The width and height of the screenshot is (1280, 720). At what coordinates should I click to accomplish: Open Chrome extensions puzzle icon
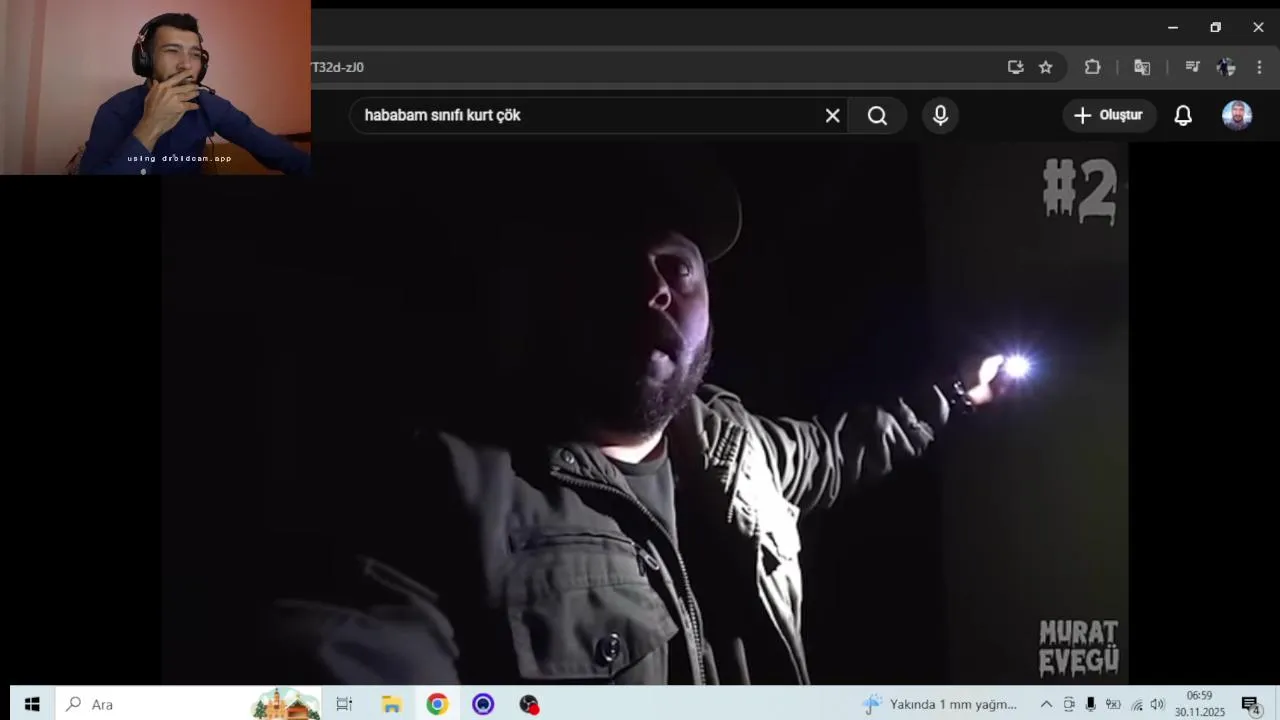(1092, 67)
